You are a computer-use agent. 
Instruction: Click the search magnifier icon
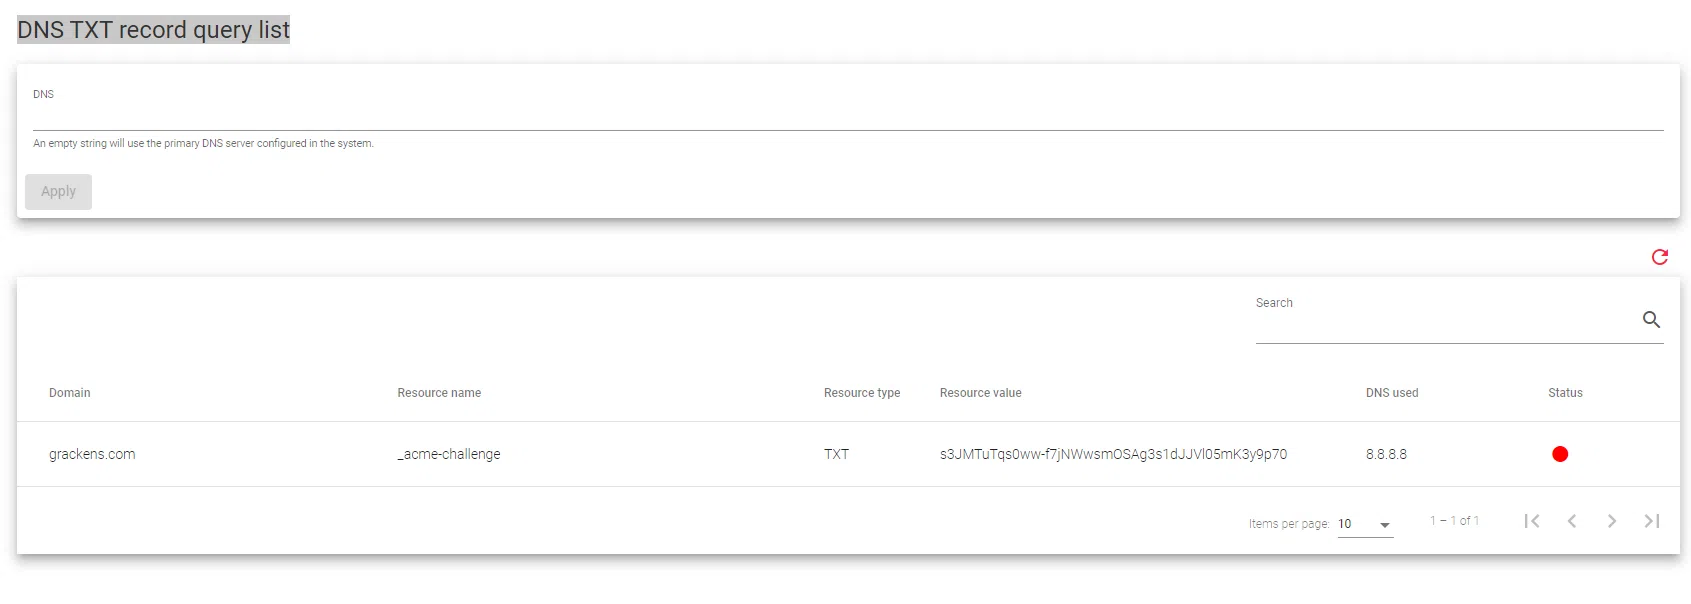1651,320
